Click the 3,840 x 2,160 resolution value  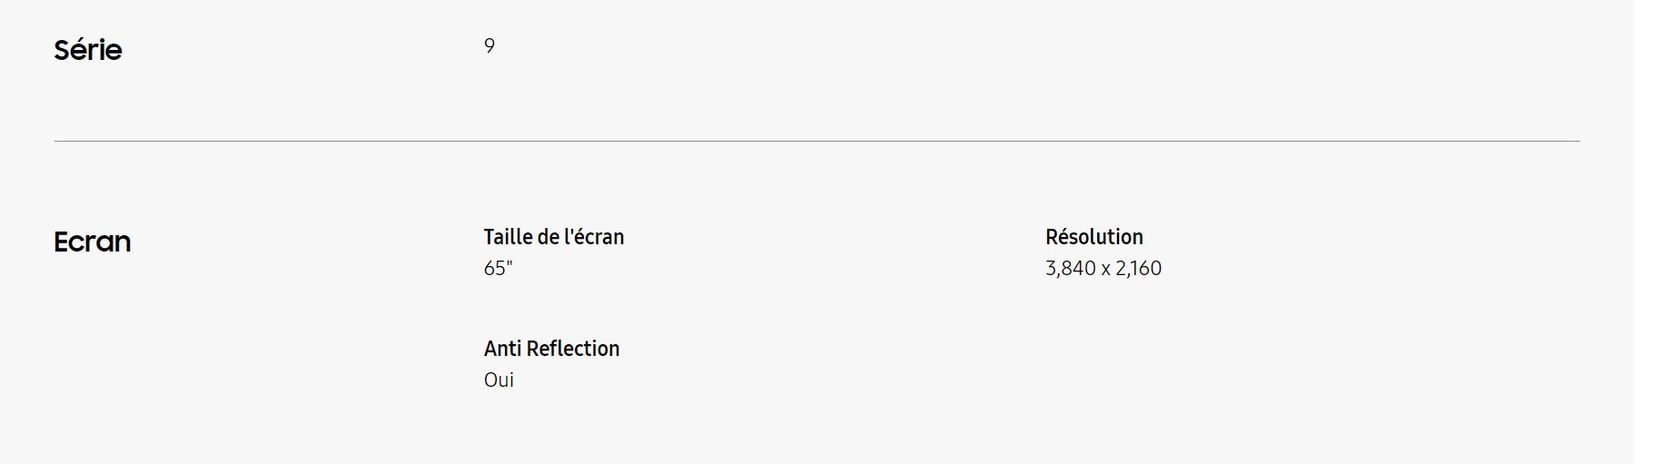click(x=1104, y=268)
